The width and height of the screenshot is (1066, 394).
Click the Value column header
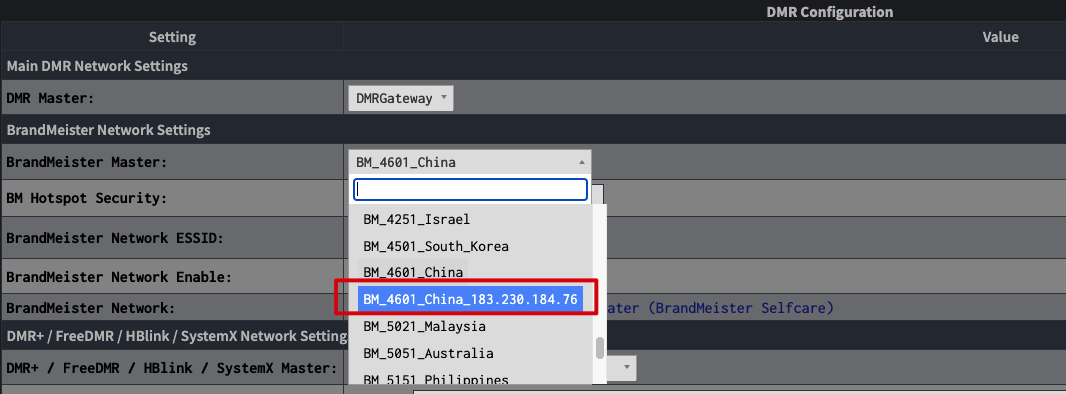[x=1000, y=37]
